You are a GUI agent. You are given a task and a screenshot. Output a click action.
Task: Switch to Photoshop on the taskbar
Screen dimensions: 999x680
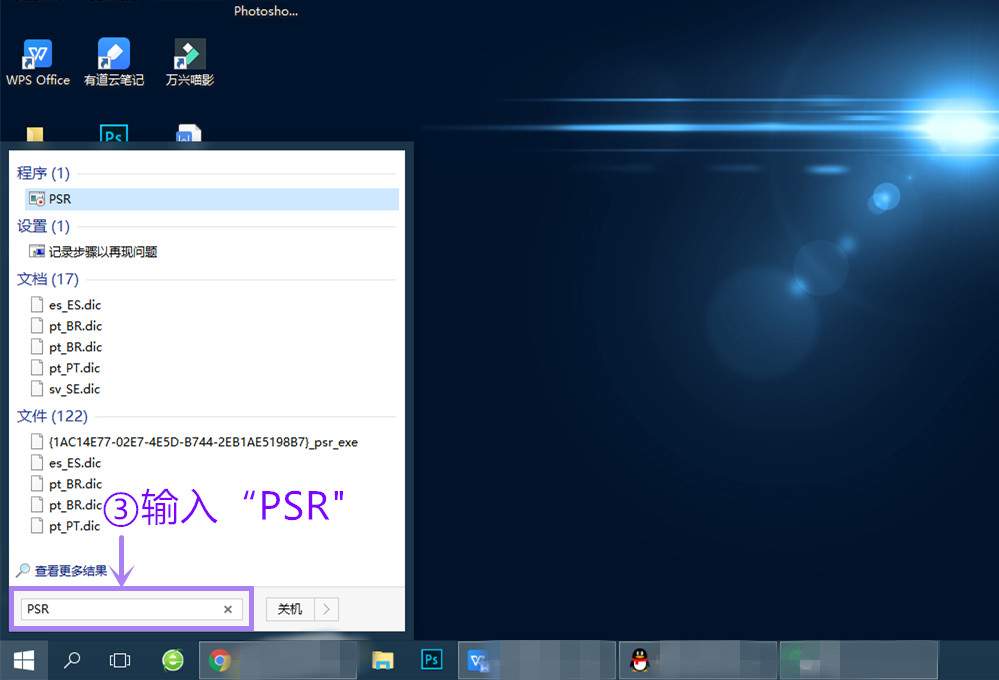tap(431, 660)
